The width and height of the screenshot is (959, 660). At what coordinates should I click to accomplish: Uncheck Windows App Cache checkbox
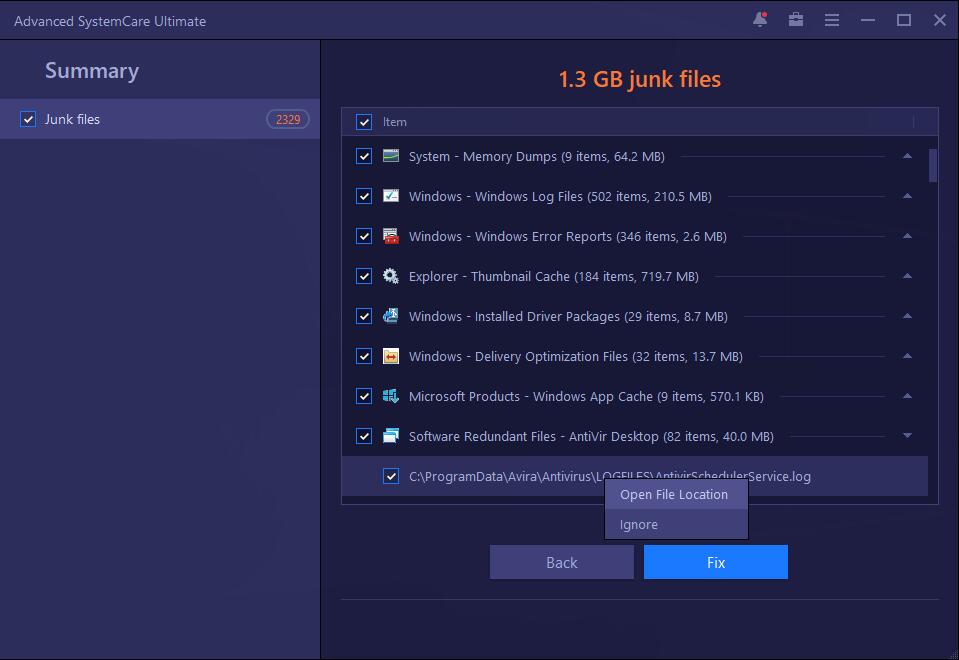pos(364,396)
